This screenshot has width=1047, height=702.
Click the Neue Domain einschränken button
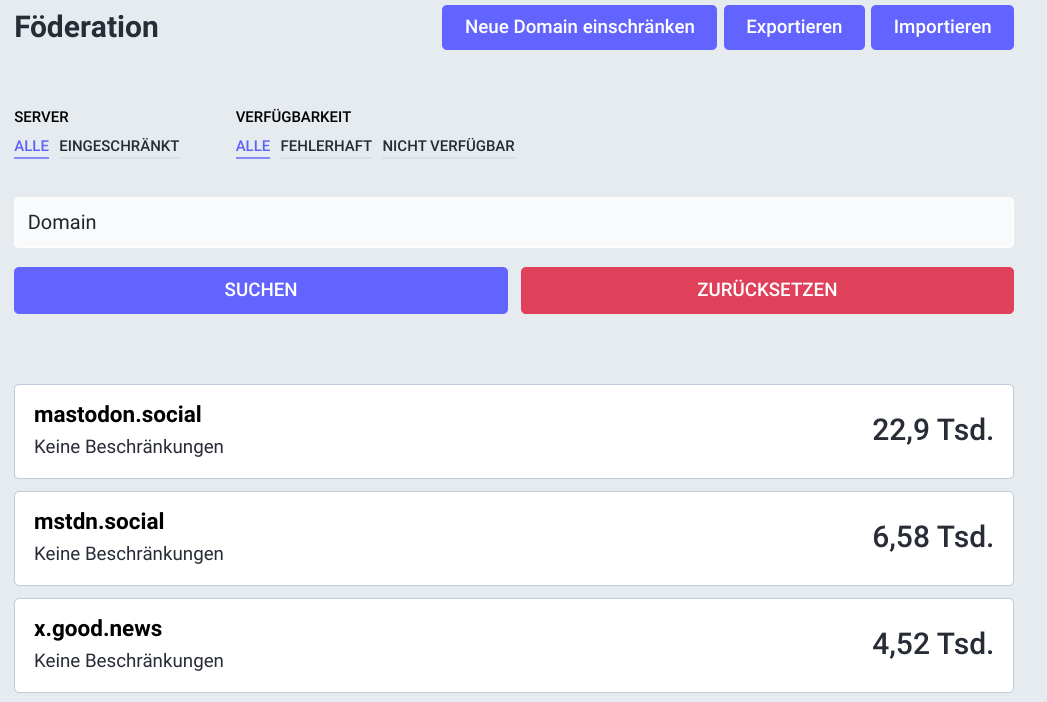click(x=579, y=27)
